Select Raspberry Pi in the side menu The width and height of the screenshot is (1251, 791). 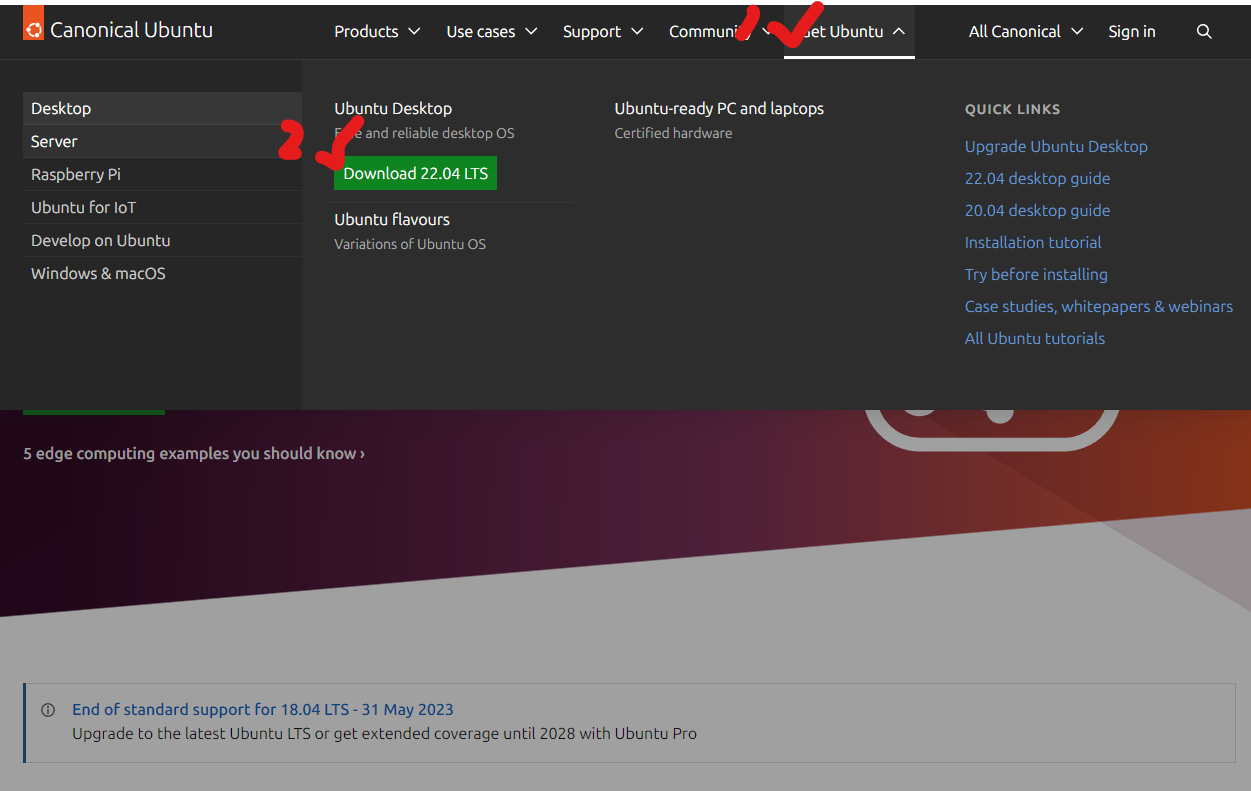162,174
